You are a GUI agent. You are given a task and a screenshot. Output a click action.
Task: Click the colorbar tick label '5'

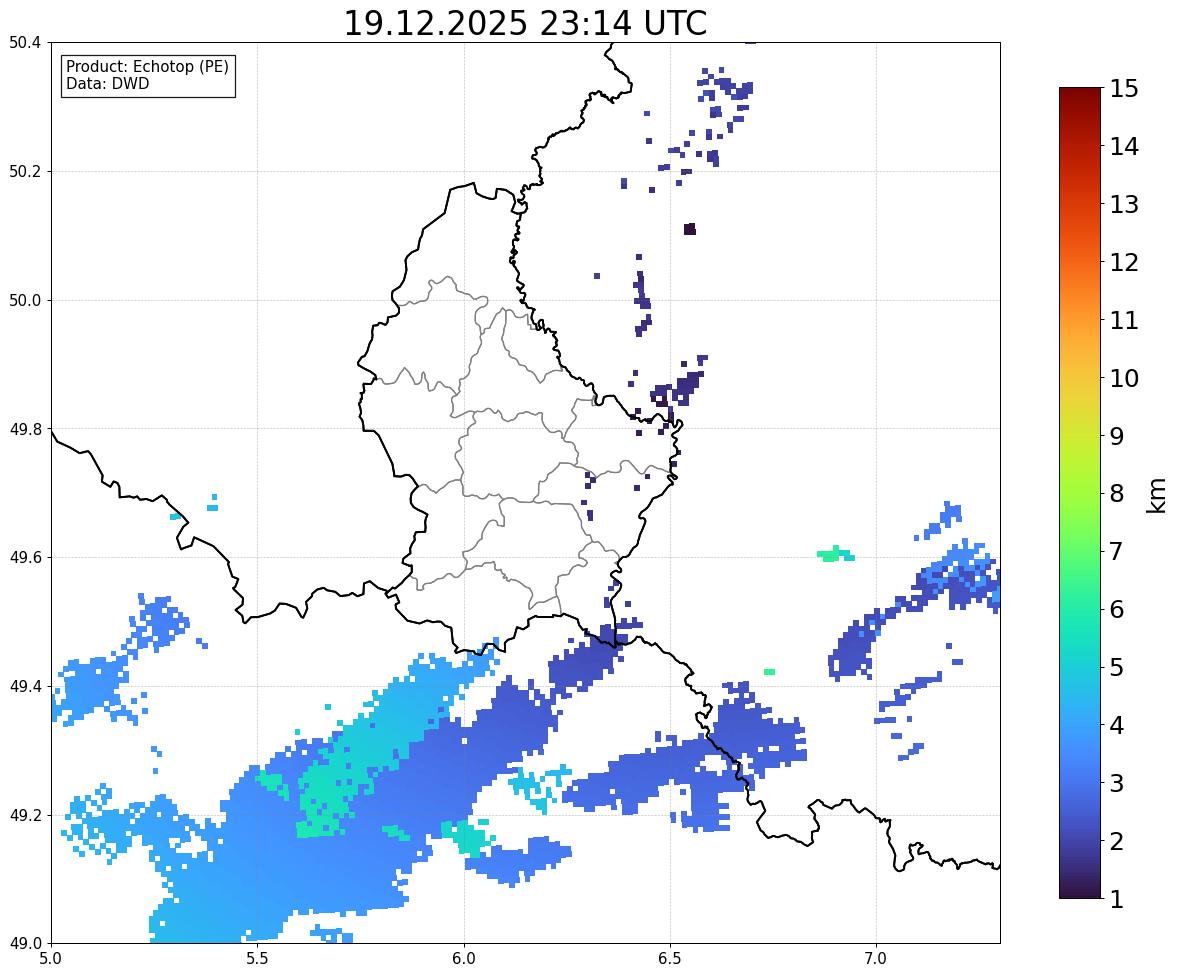tap(1117, 667)
